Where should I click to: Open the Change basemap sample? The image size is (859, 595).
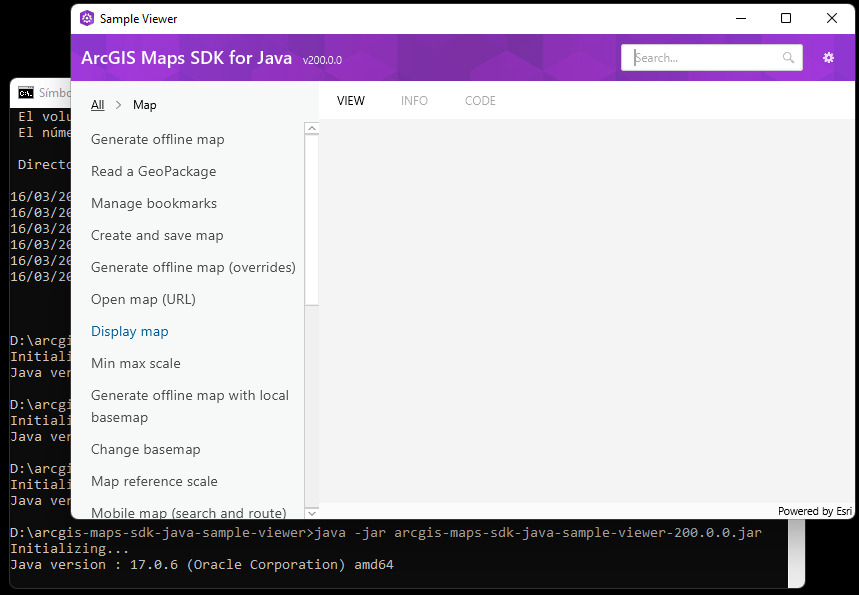click(x=144, y=449)
